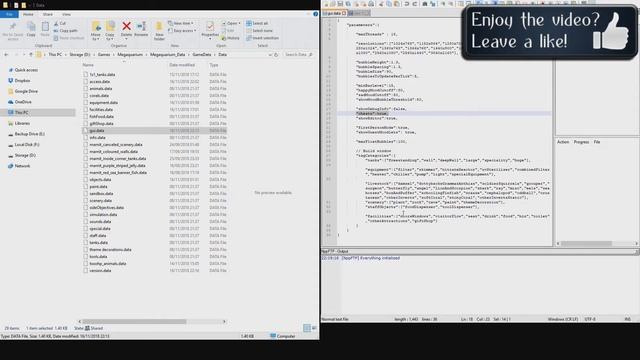Switch to large icons view in Explorer
This screenshot has width=640, height=360.
tap(314, 328)
